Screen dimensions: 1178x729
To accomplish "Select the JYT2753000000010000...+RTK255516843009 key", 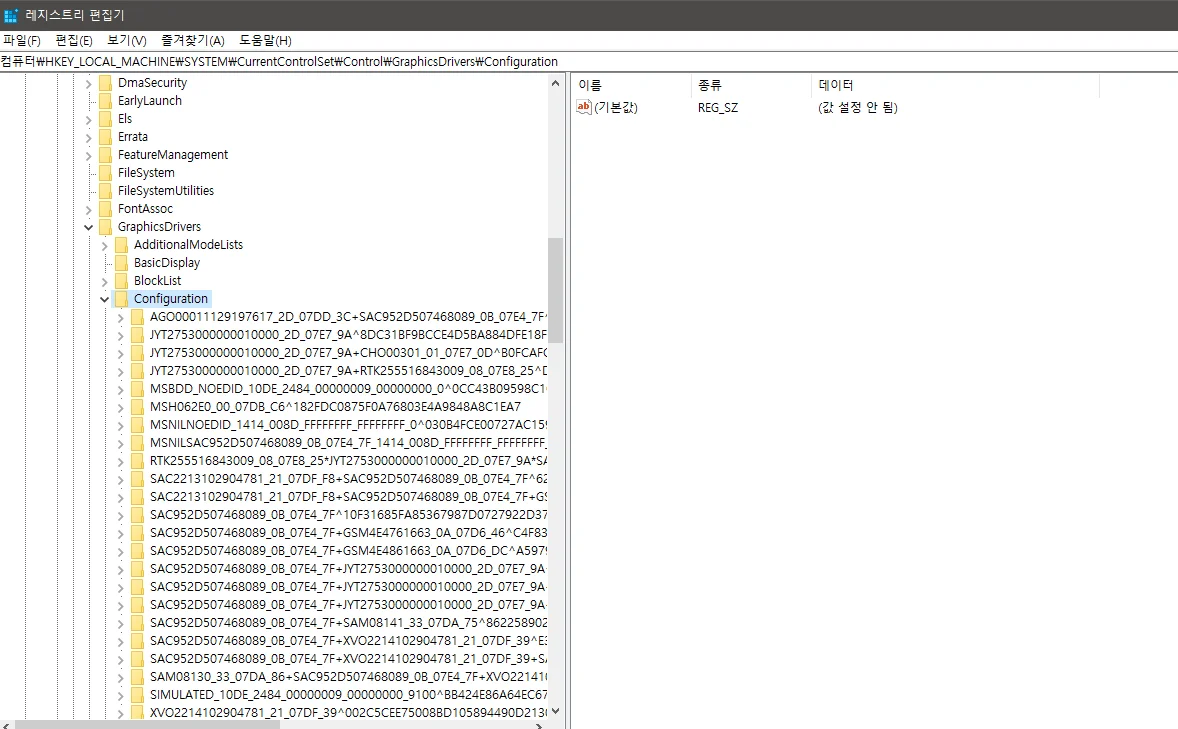I will pos(348,371).
